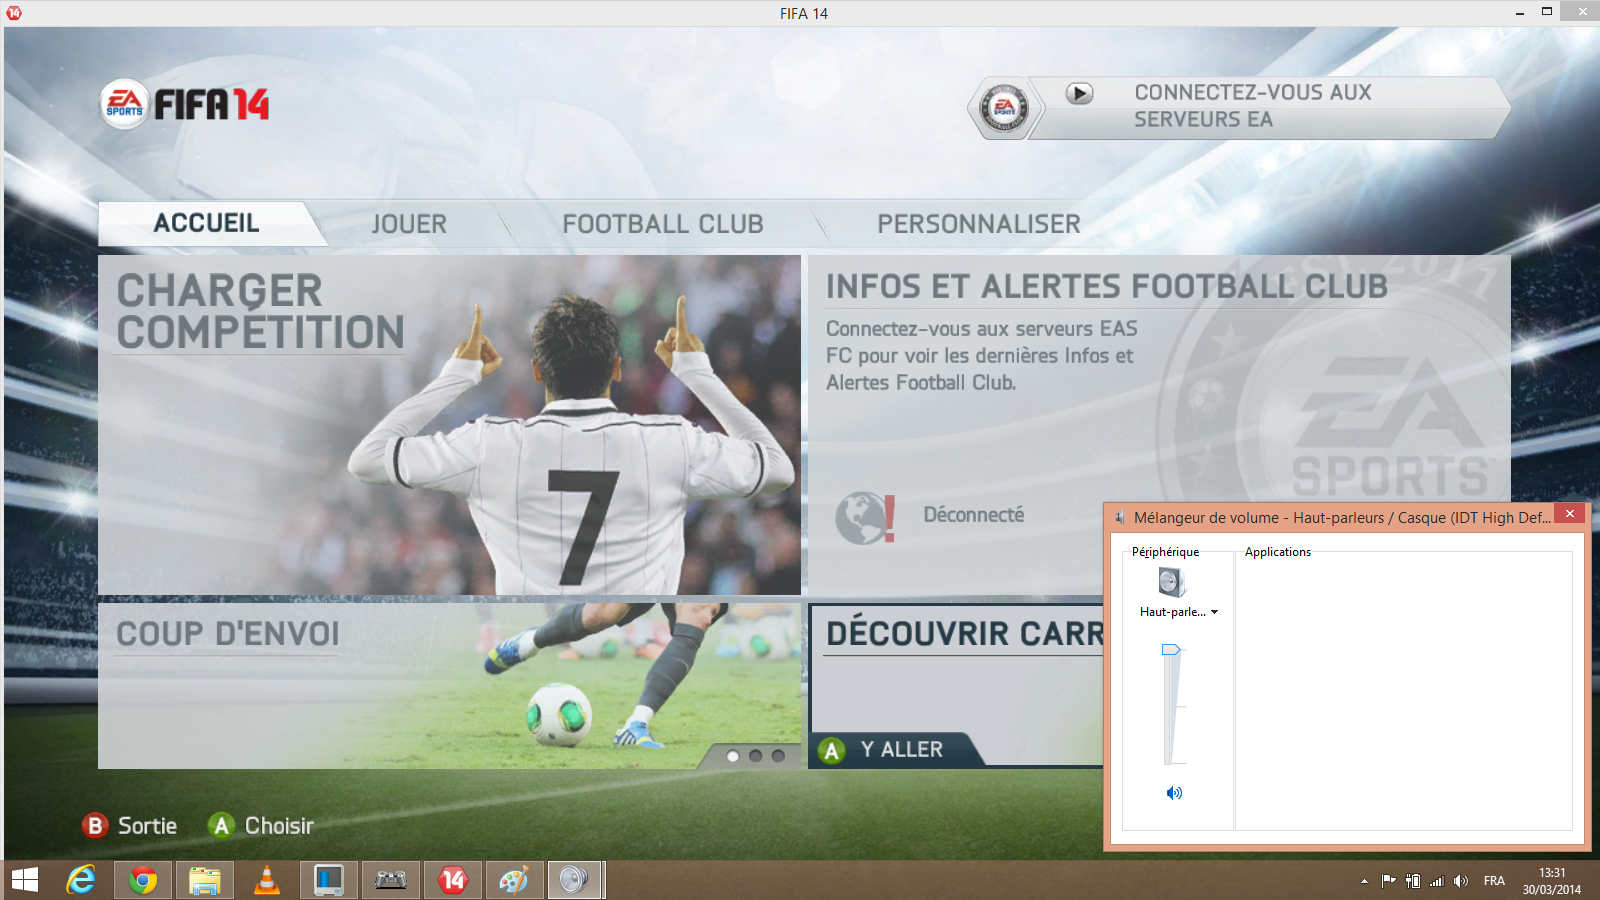Click the DÉCOUVRIR CARR tile heading

pyautogui.click(x=964, y=633)
